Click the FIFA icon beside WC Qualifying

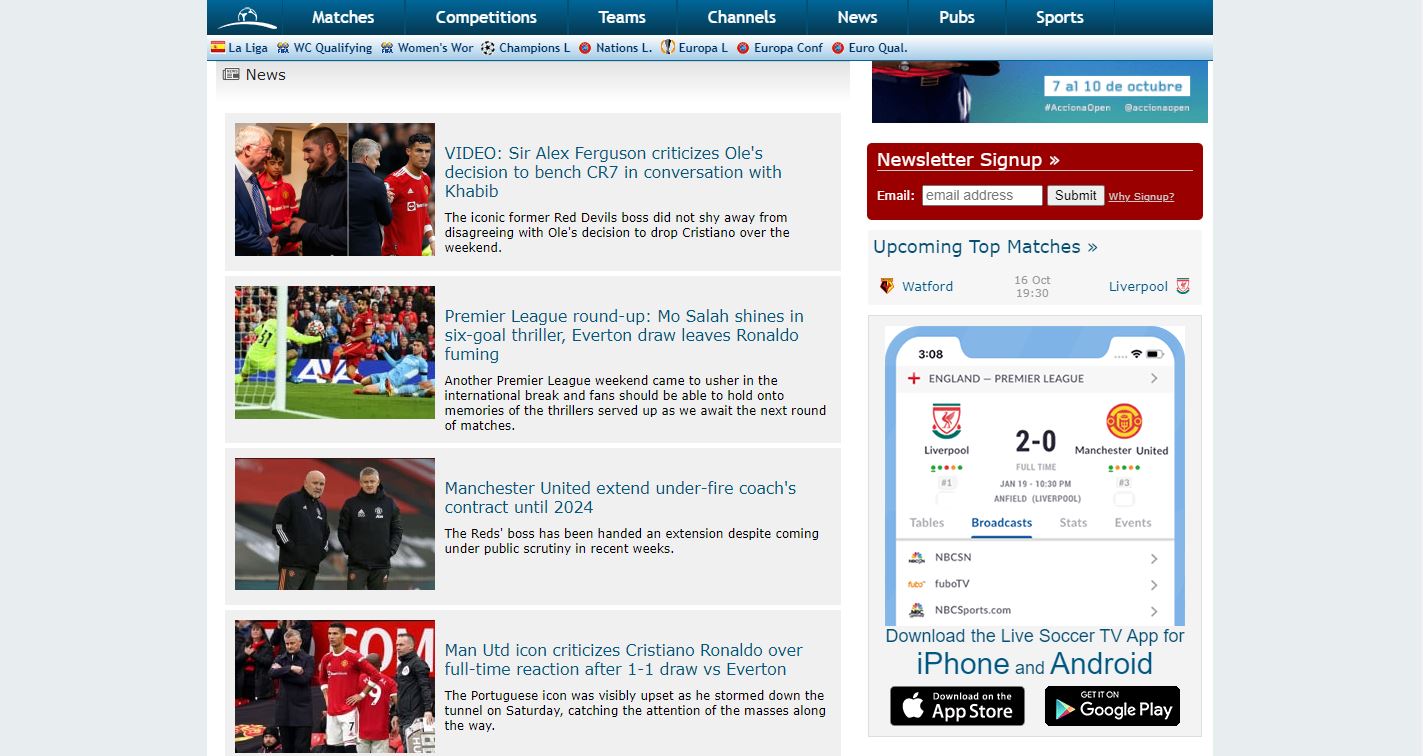coord(283,48)
